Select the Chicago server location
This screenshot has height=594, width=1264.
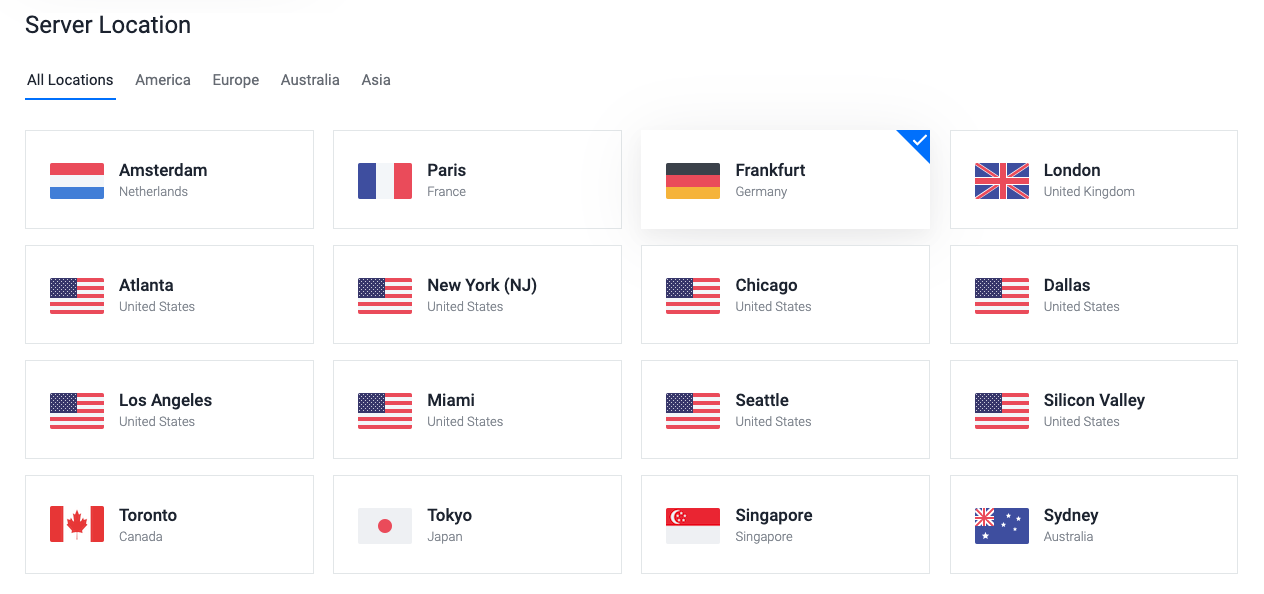(785, 294)
